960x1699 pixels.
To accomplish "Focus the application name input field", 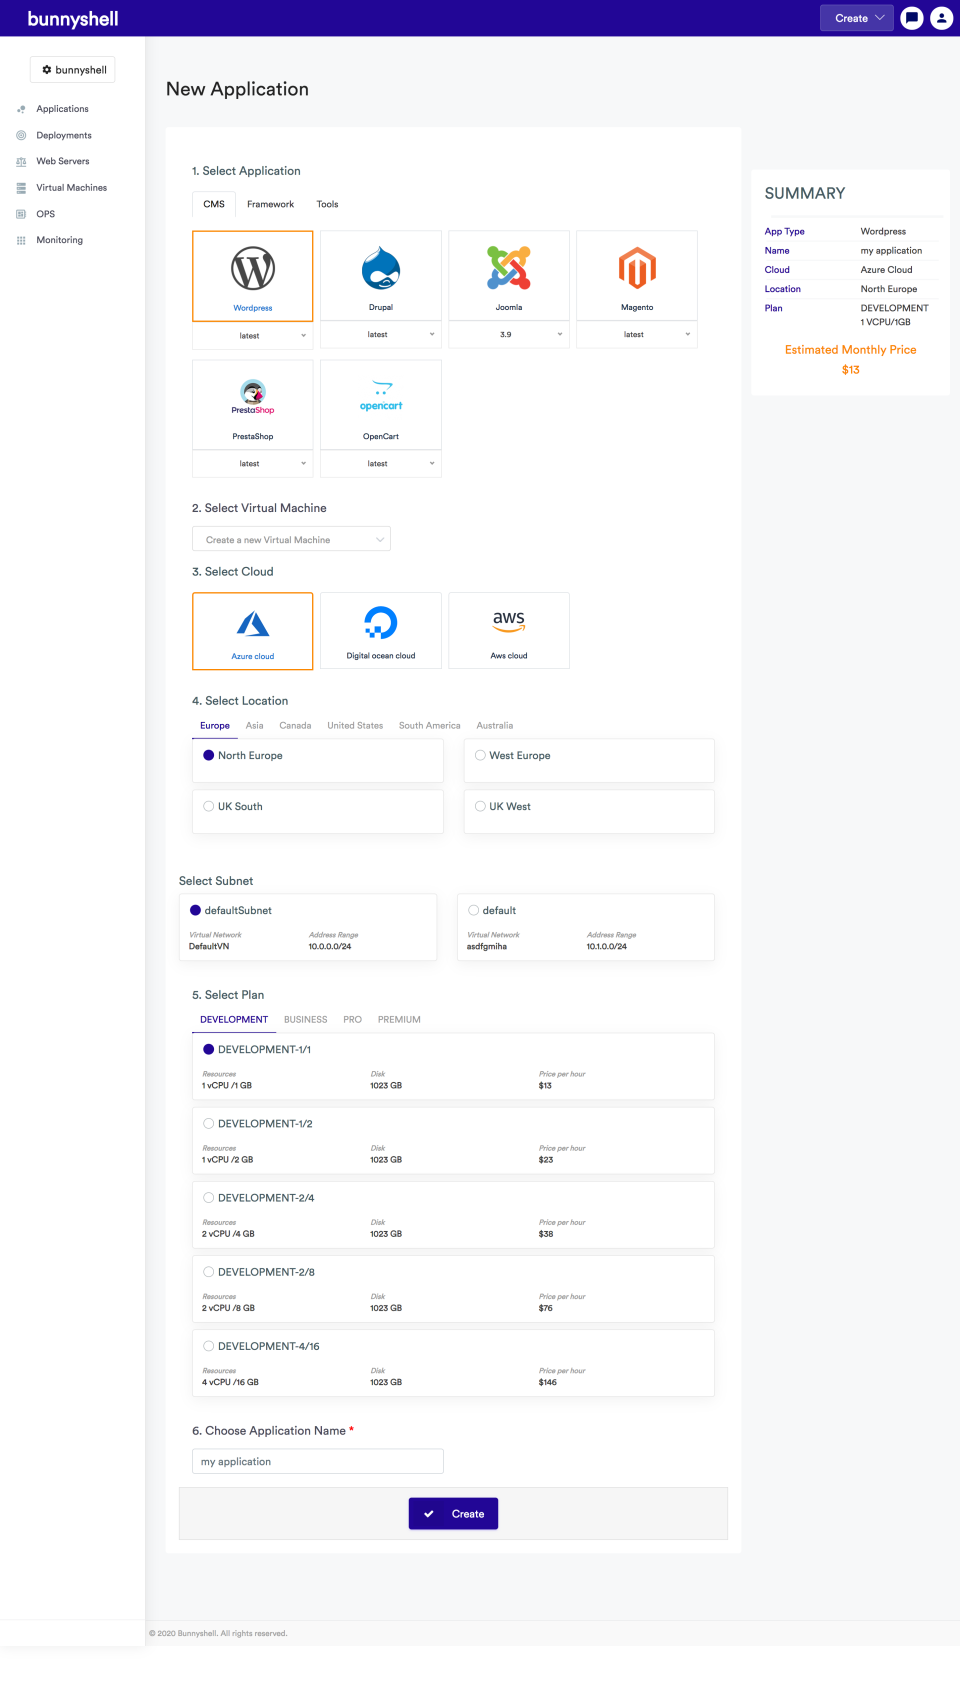I will coord(317,1462).
